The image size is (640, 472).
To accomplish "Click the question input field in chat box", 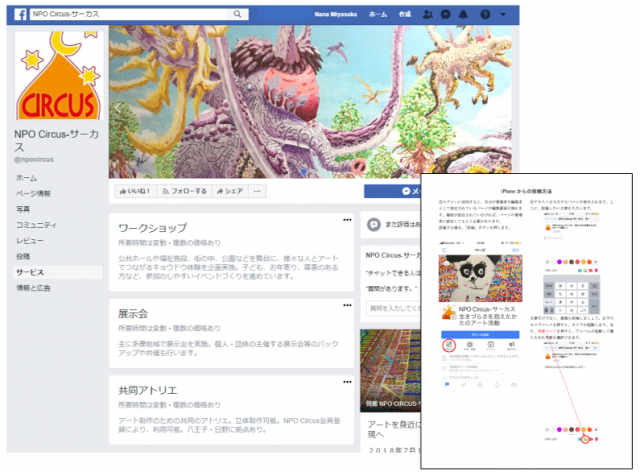I will coord(393,308).
